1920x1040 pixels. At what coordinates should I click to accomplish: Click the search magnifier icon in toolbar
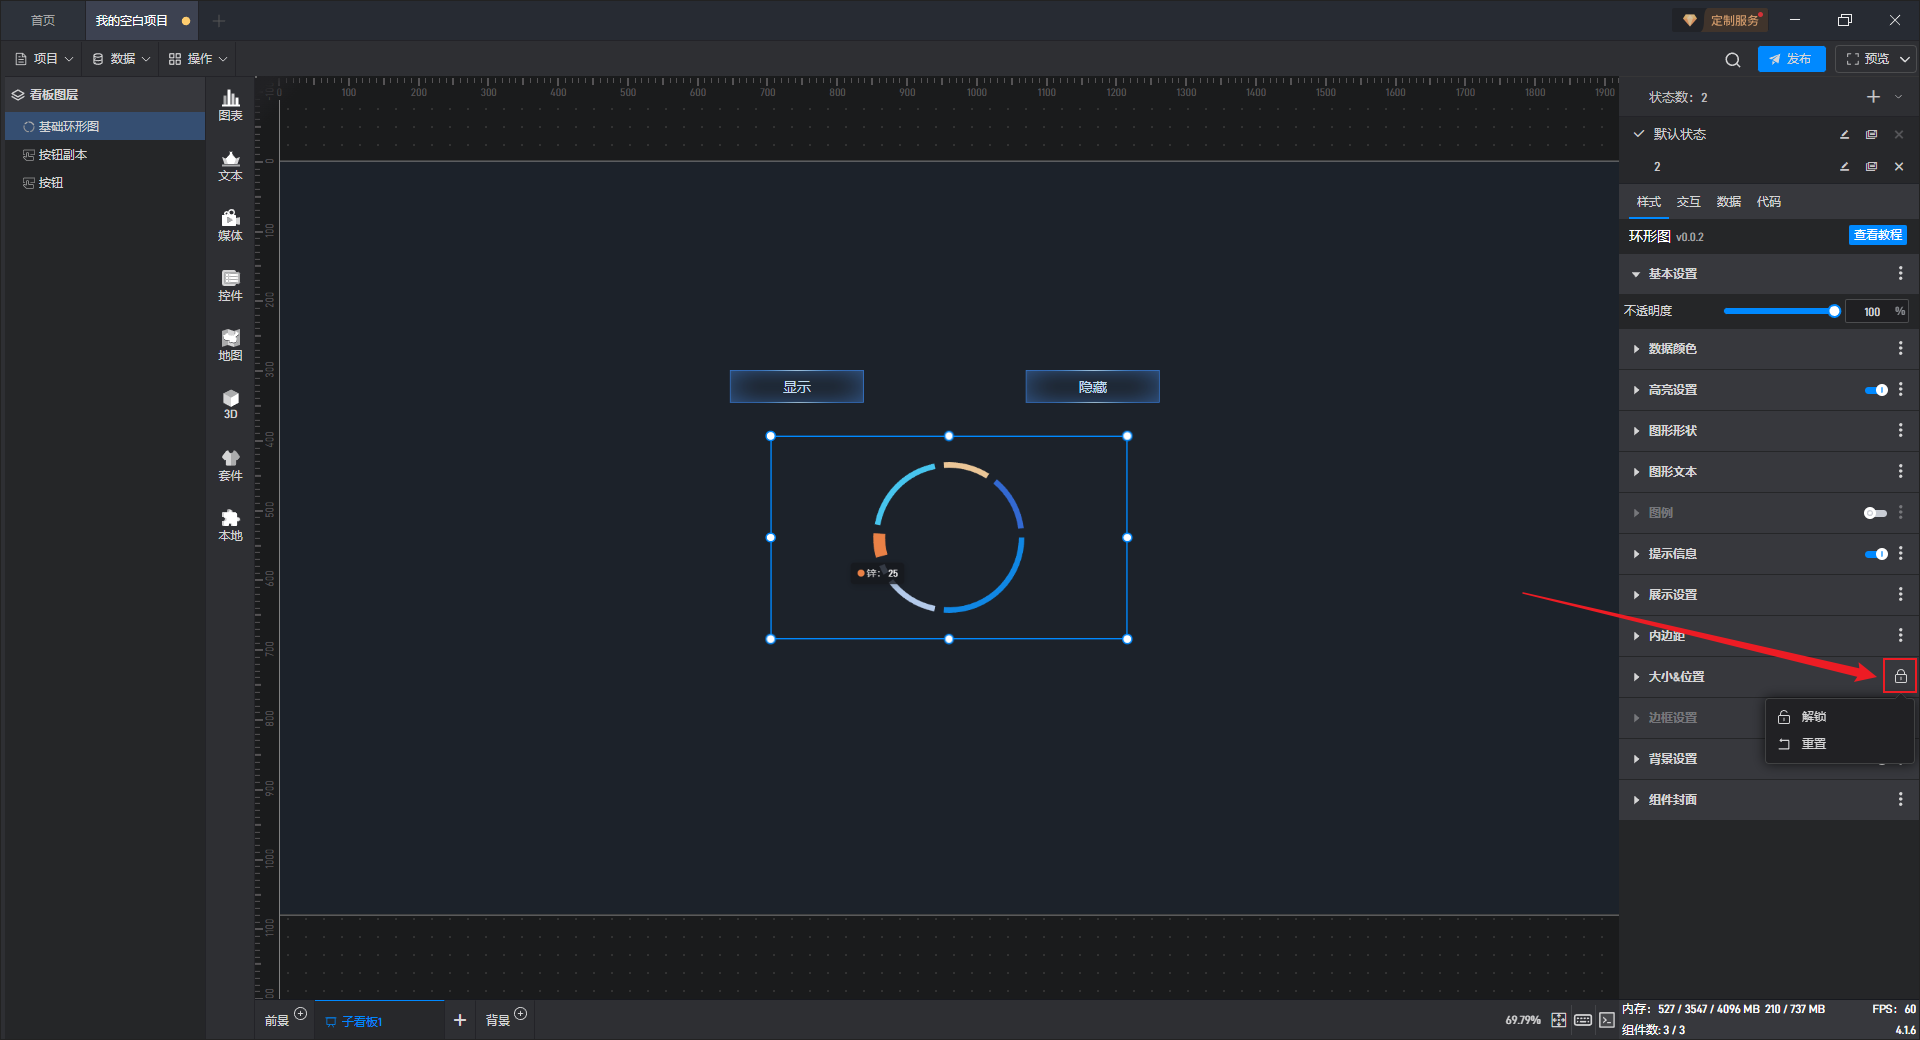pyautogui.click(x=1732, y=60)
